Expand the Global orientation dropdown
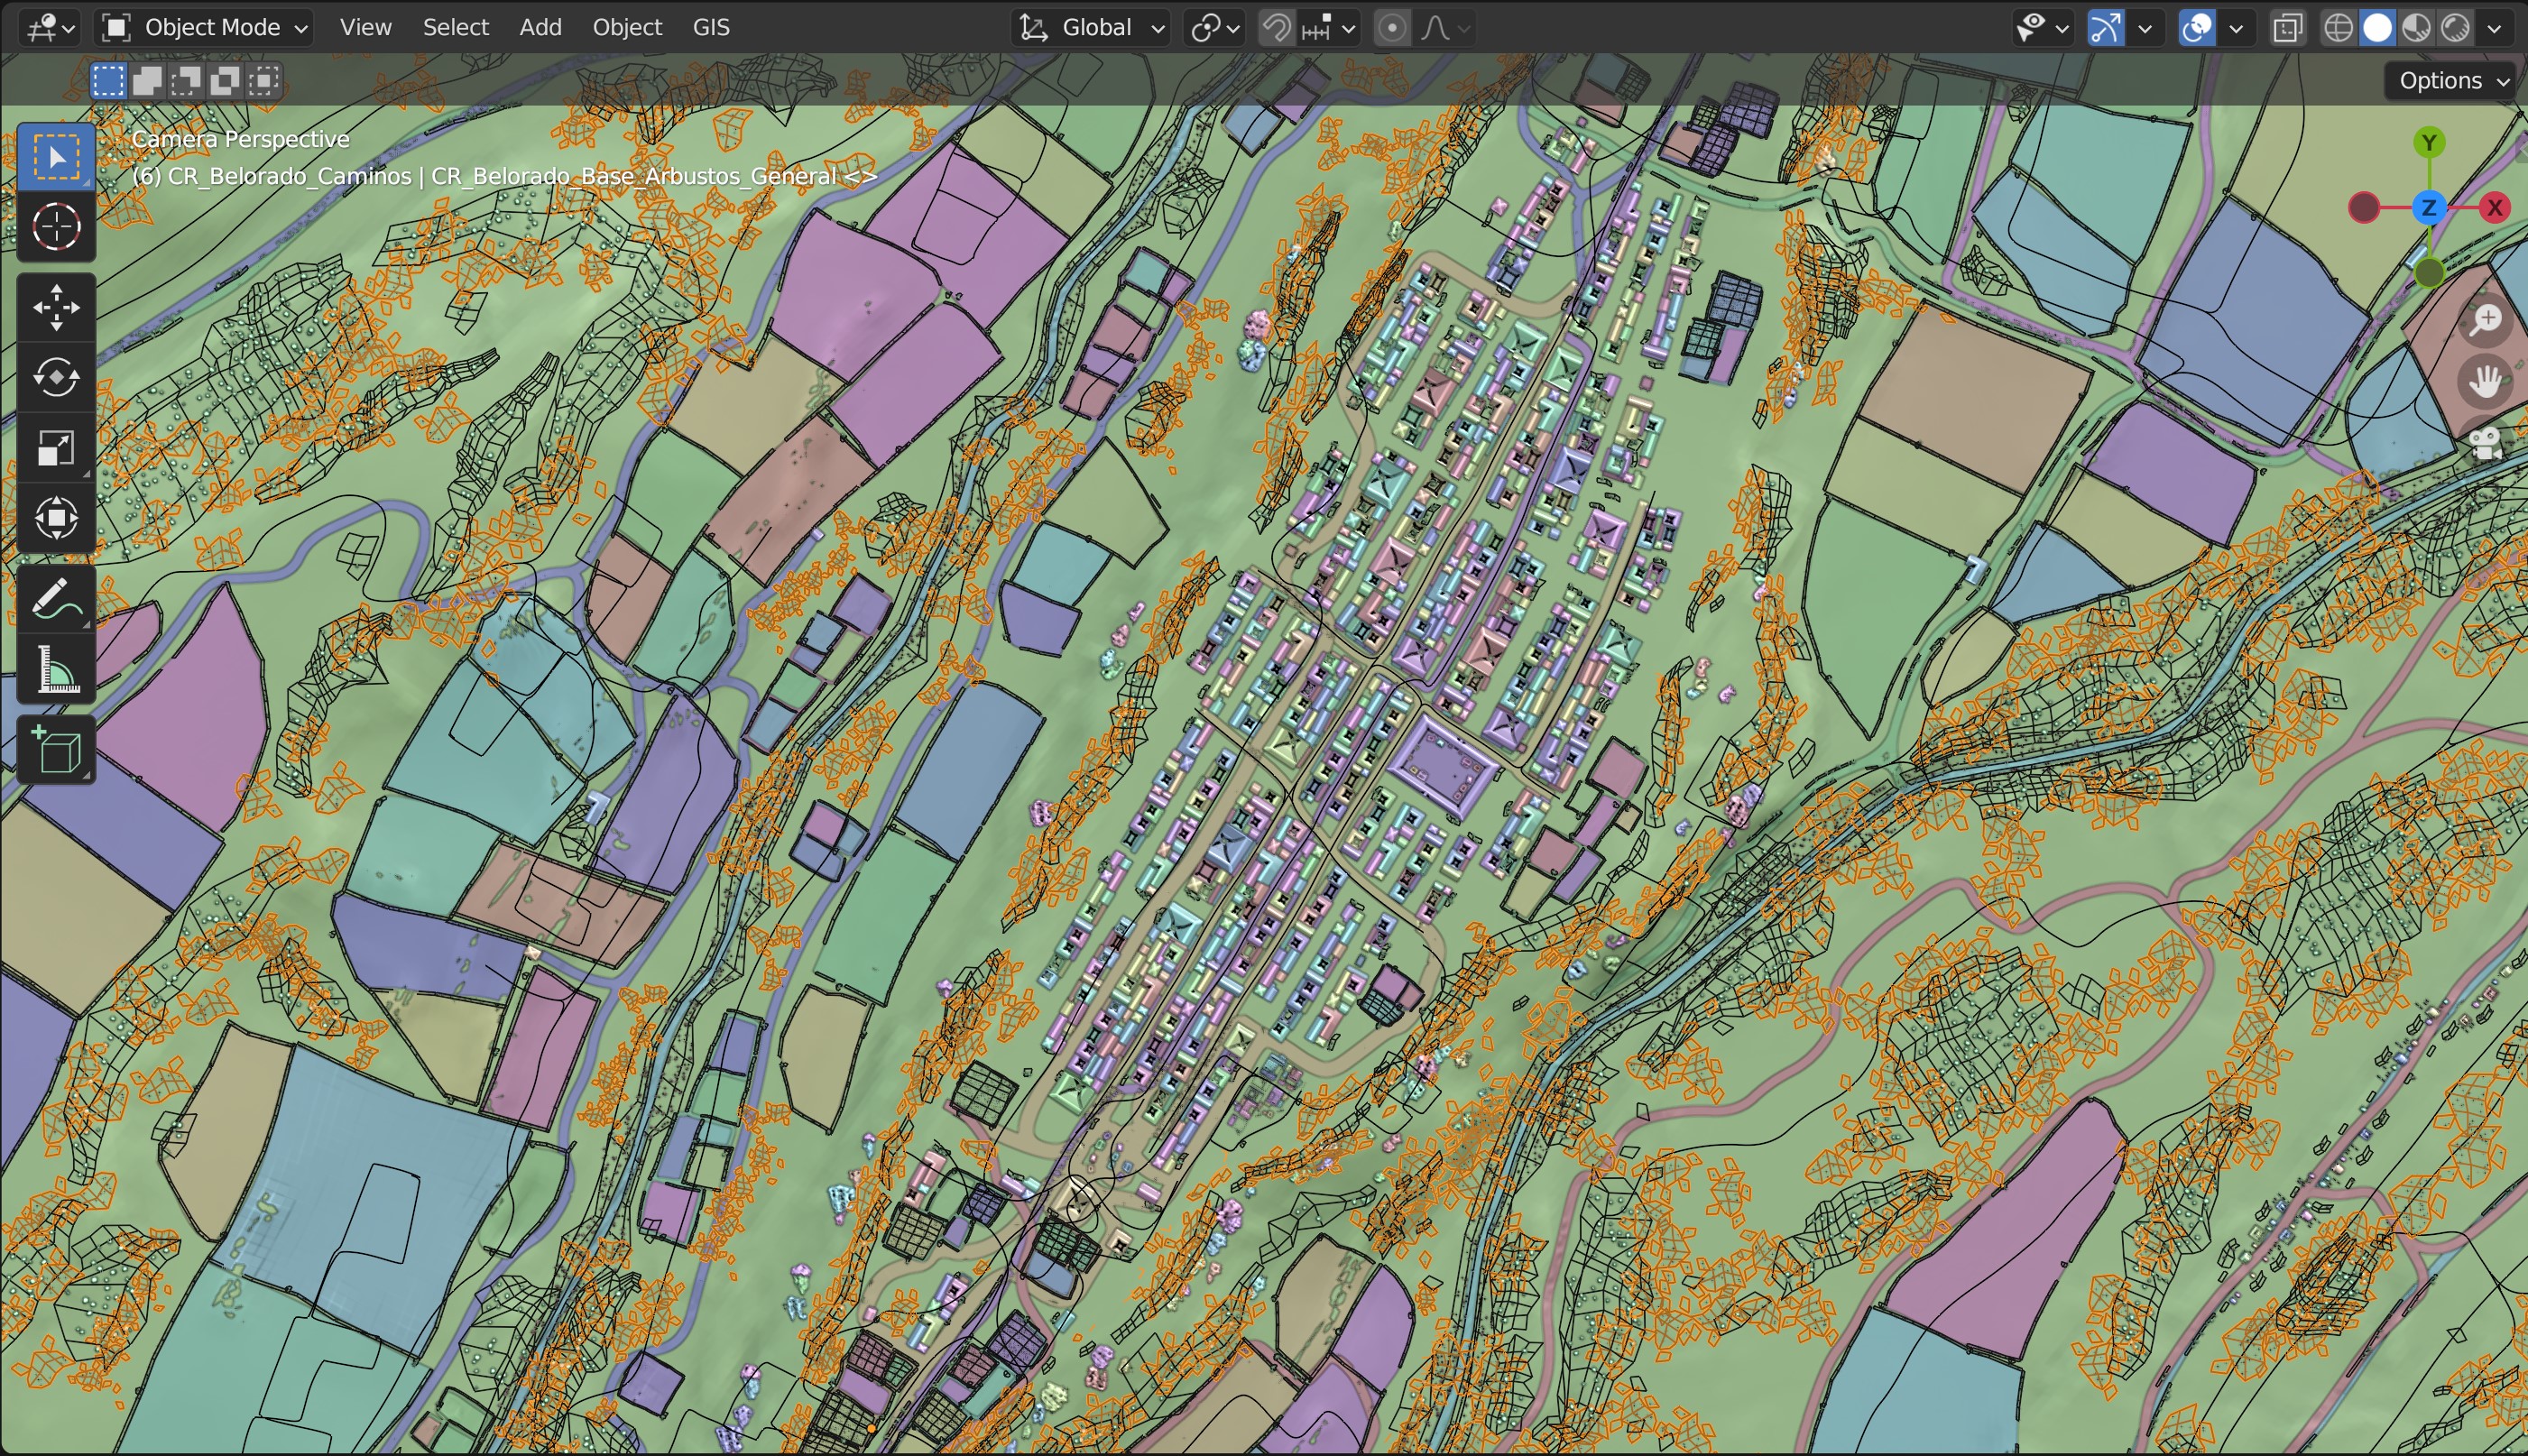Viewport: 2528px width, 1456px height. [x=1091, y=28]
